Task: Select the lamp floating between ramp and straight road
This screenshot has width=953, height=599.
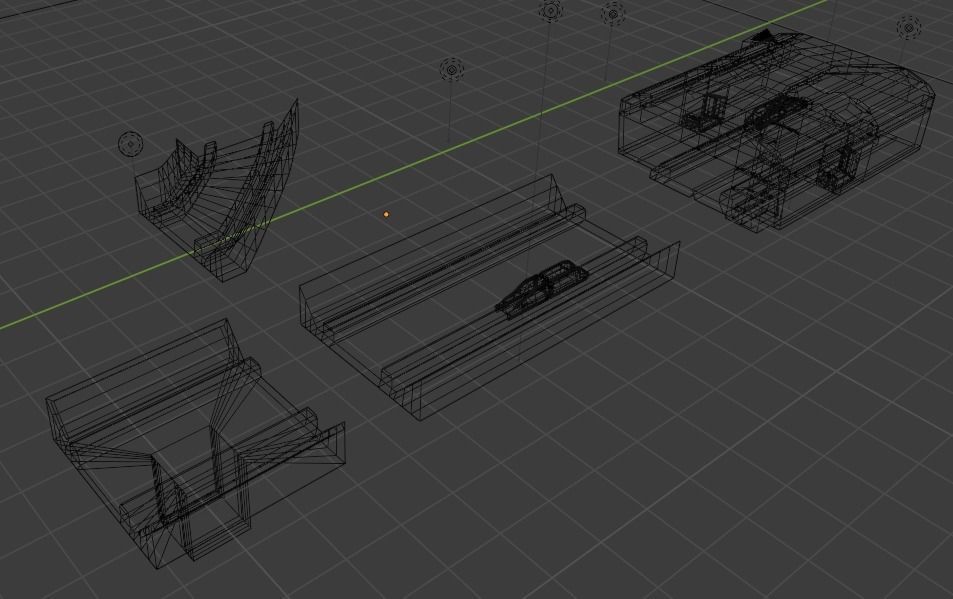Action: [x=452, y=70]
